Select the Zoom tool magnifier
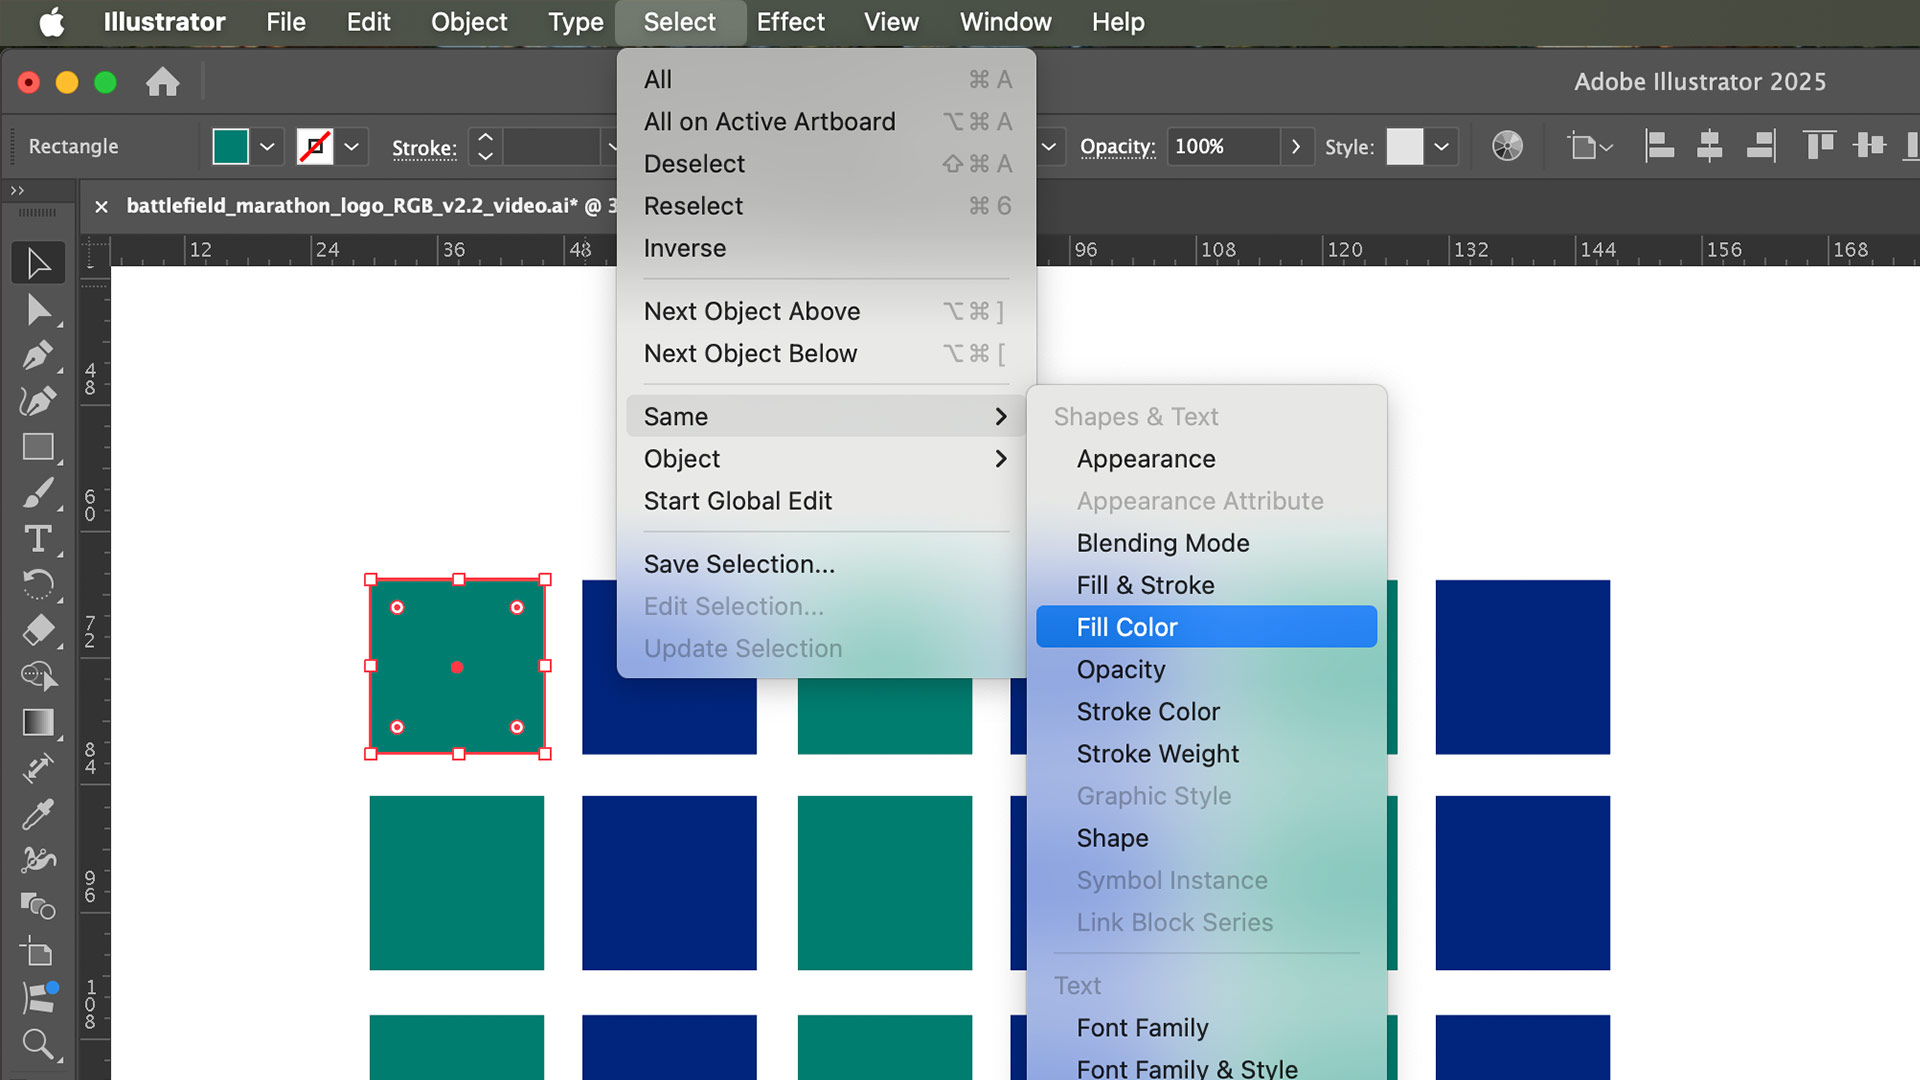Screen dimensions: 1920x1080 tap(38, 1044)
